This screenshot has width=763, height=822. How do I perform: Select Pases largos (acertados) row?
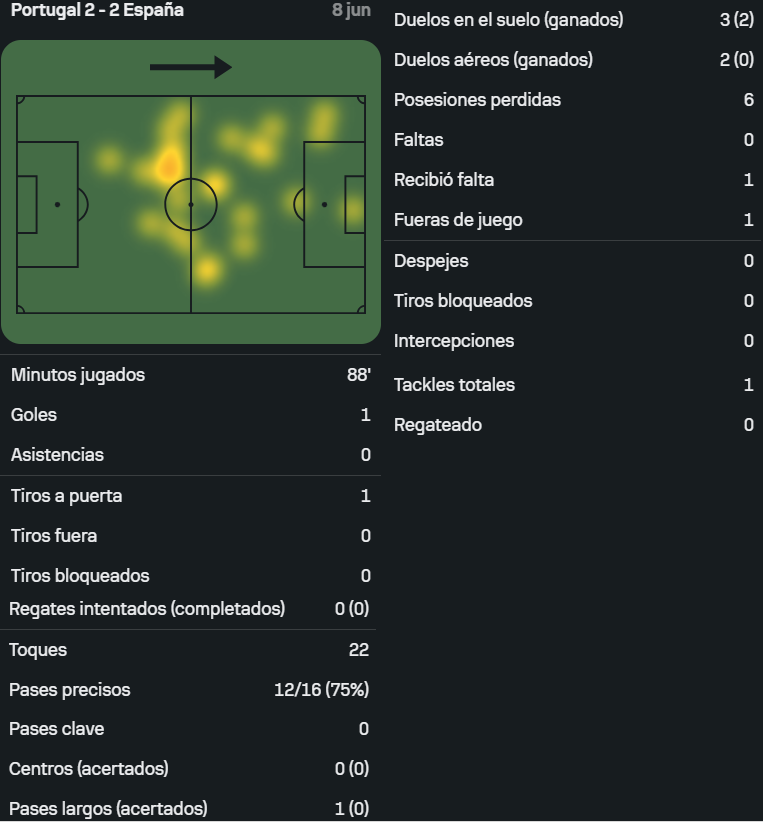pyautogui.click(x=189, y=808)
